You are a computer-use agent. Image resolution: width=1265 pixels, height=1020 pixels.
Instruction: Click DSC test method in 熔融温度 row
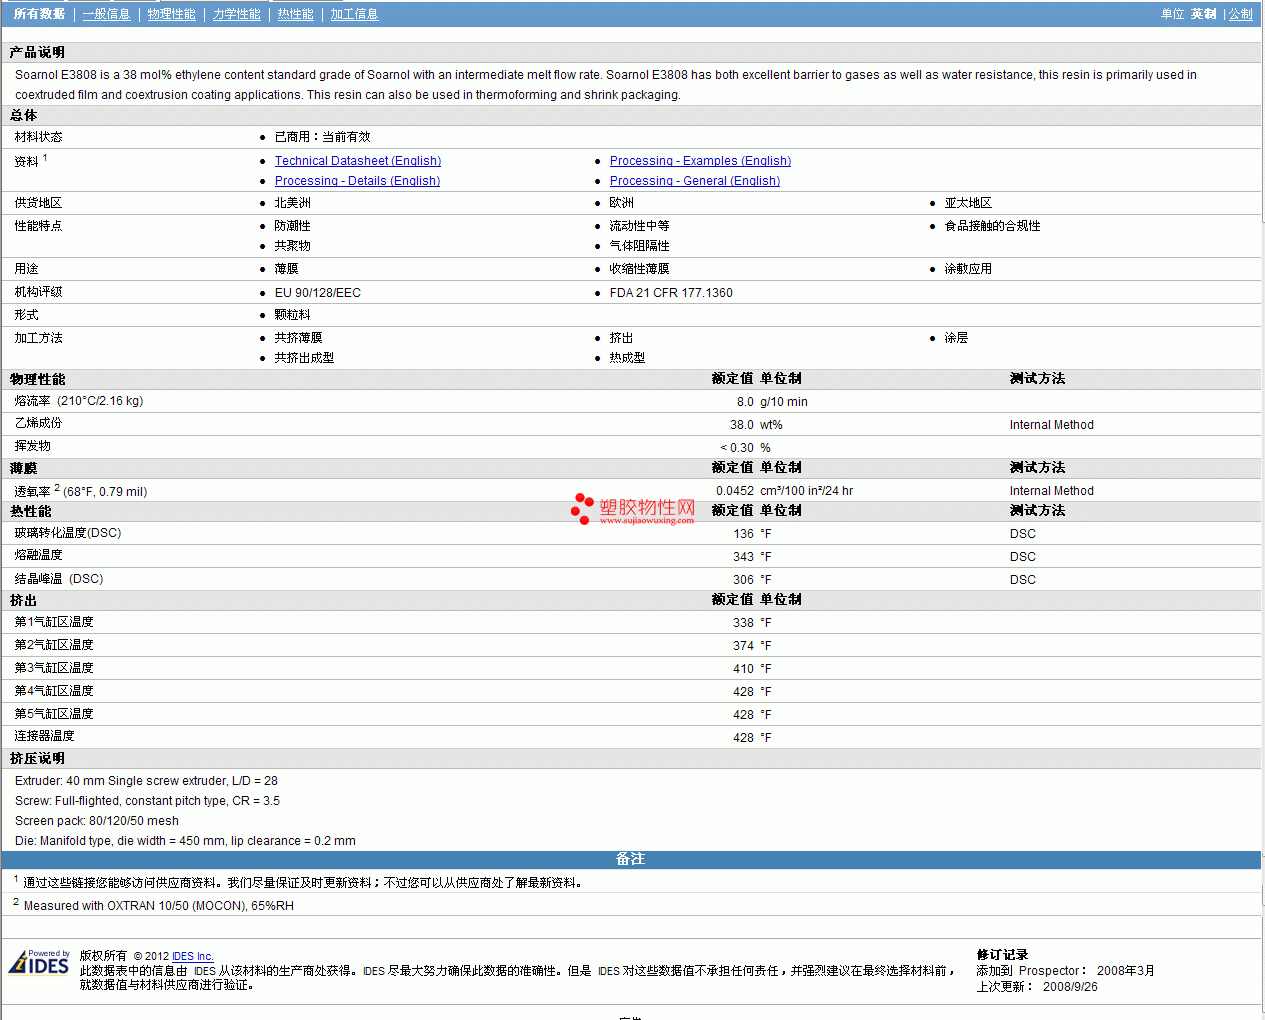pos(1023,557)
